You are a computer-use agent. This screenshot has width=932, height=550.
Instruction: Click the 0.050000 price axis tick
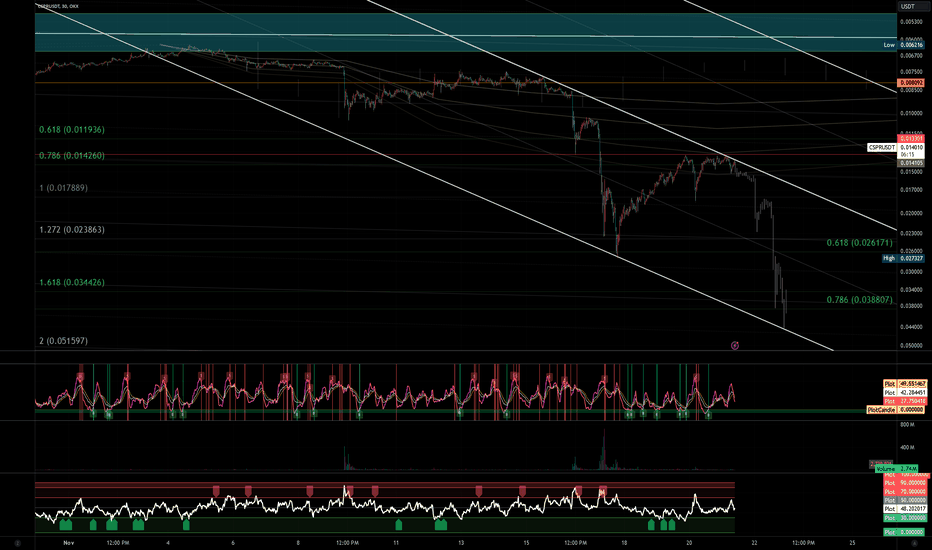click(x=911, y=345)
